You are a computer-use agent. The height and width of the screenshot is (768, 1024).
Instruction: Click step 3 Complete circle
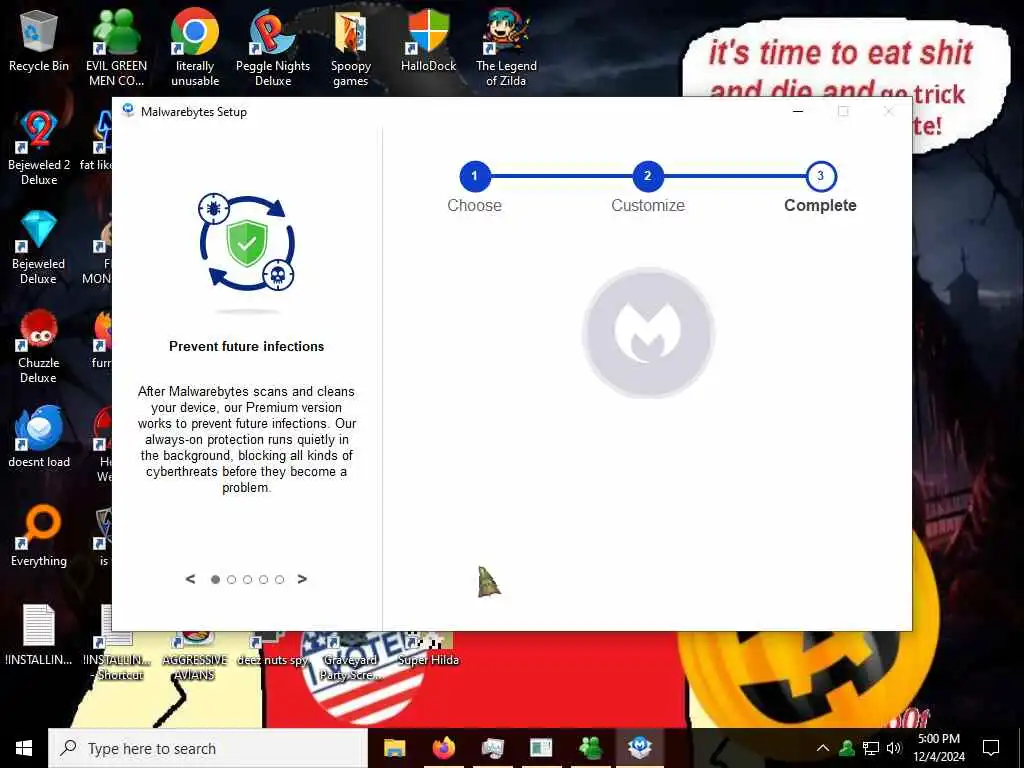(821, 176)
